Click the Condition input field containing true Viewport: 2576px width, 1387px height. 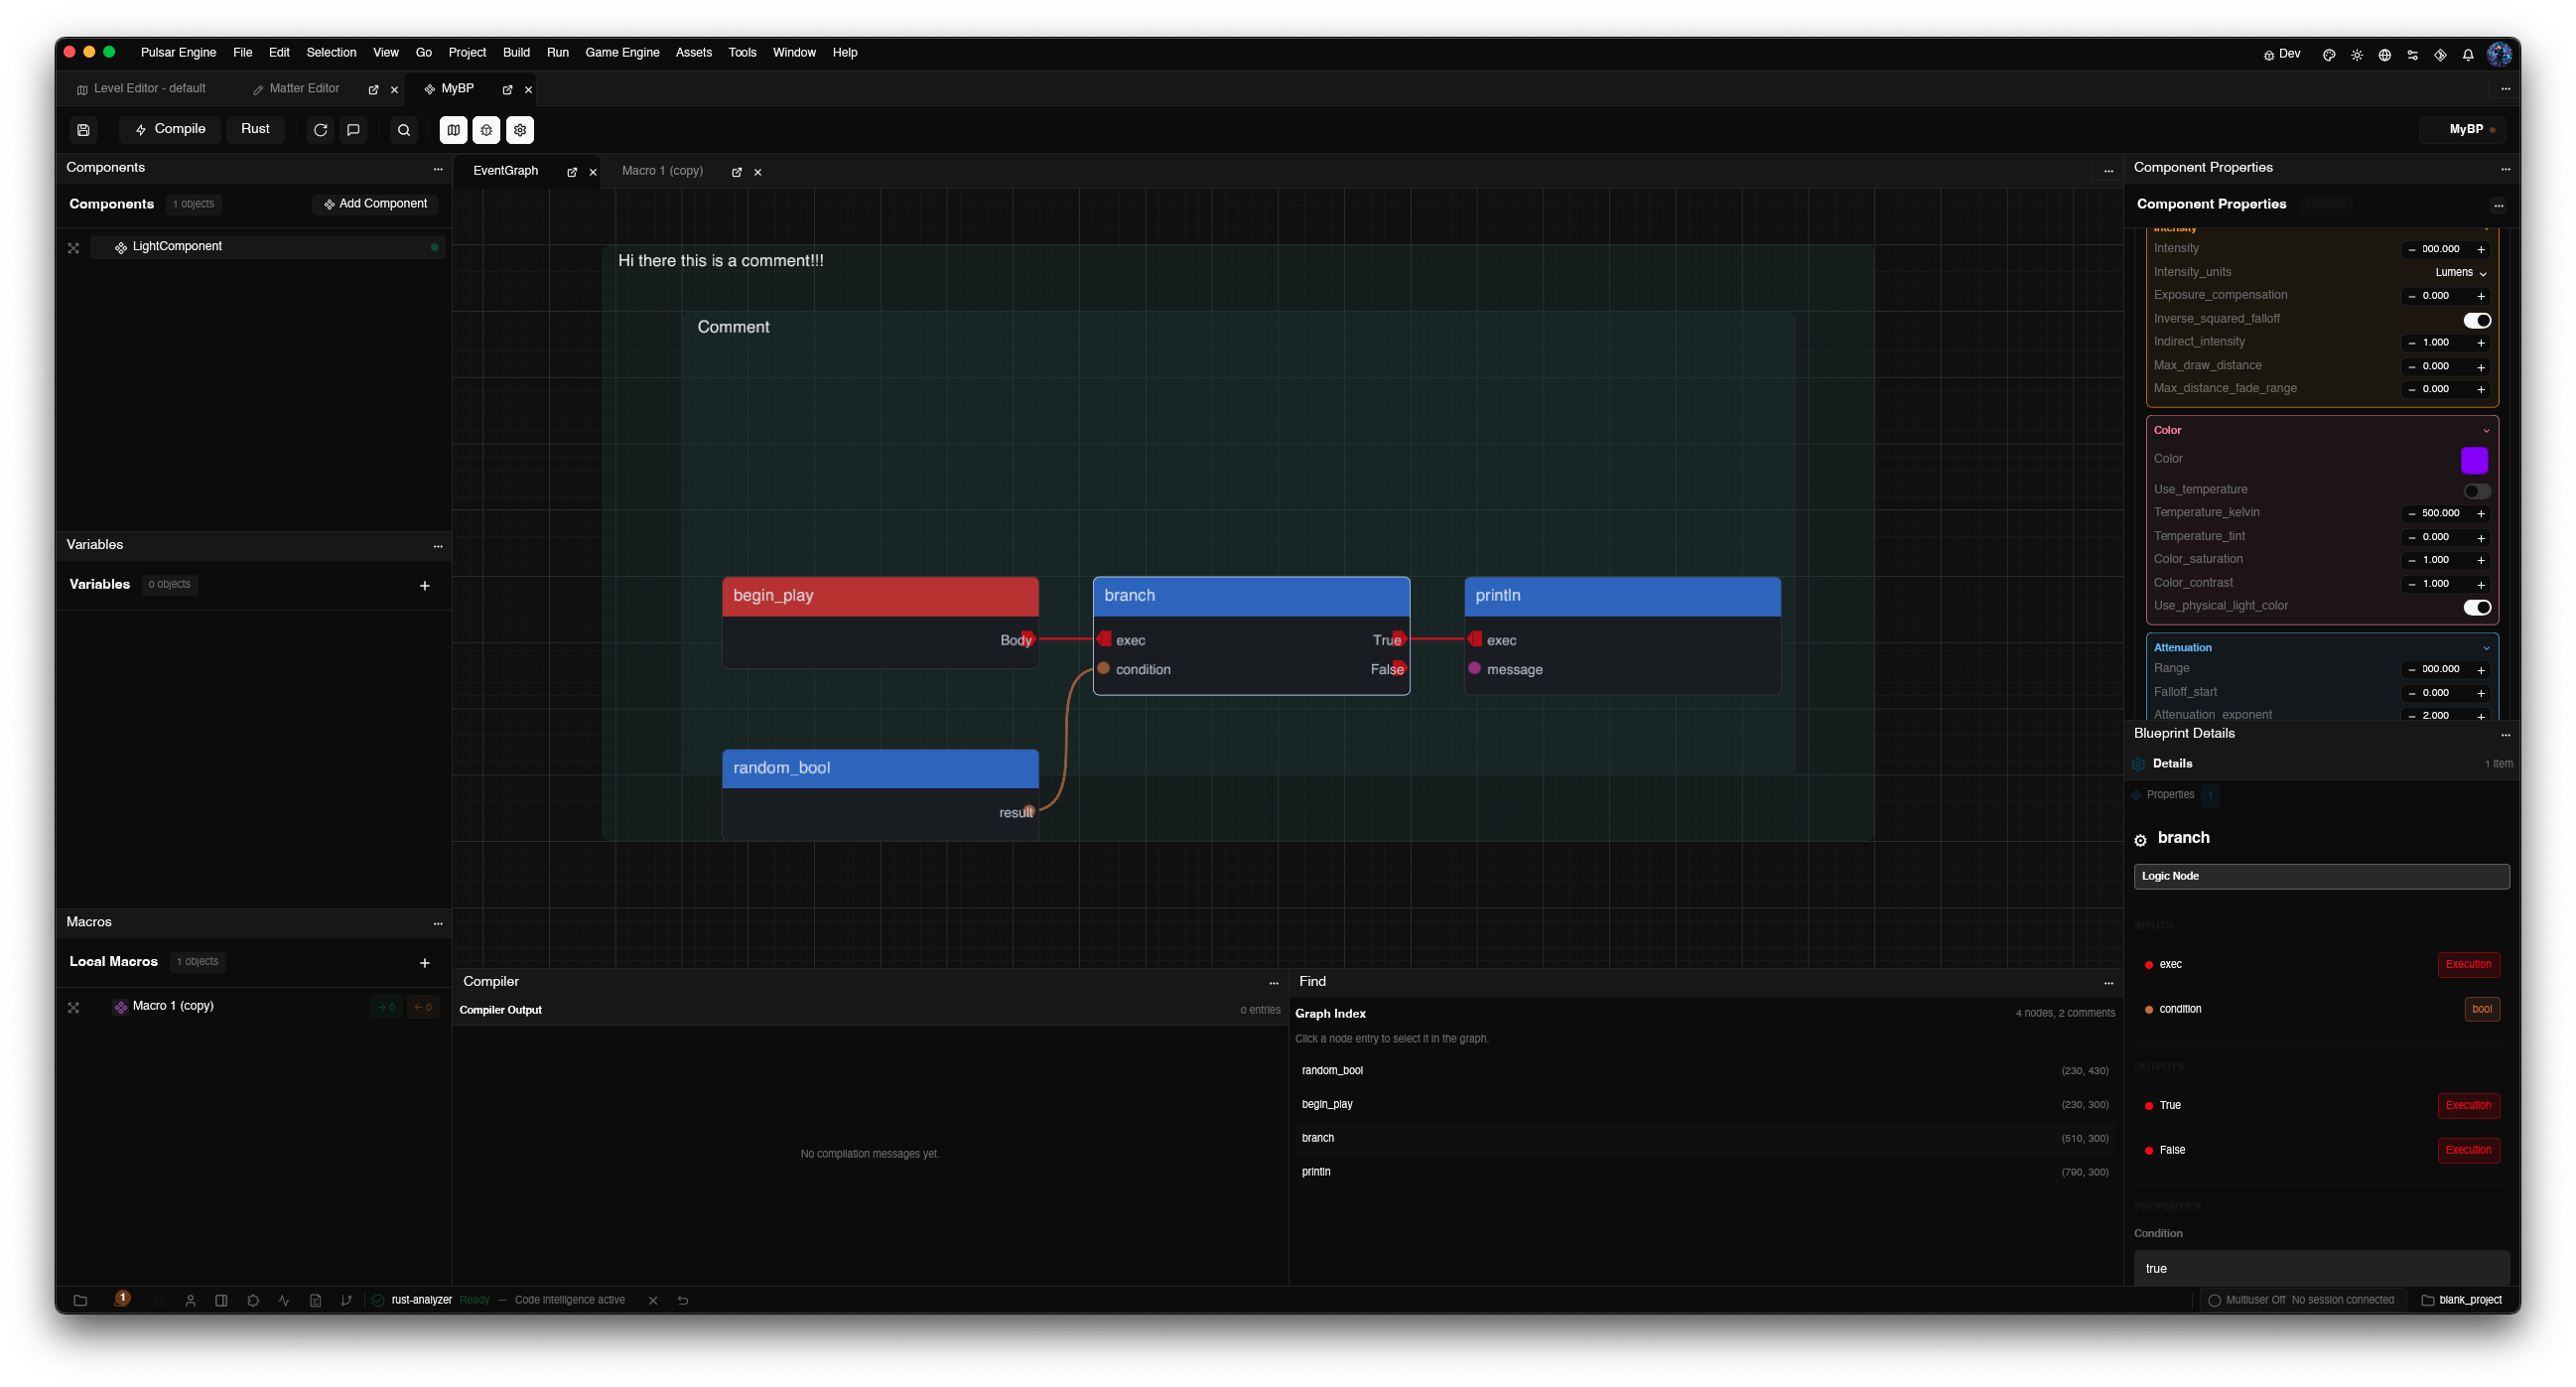(2320, 1269)
